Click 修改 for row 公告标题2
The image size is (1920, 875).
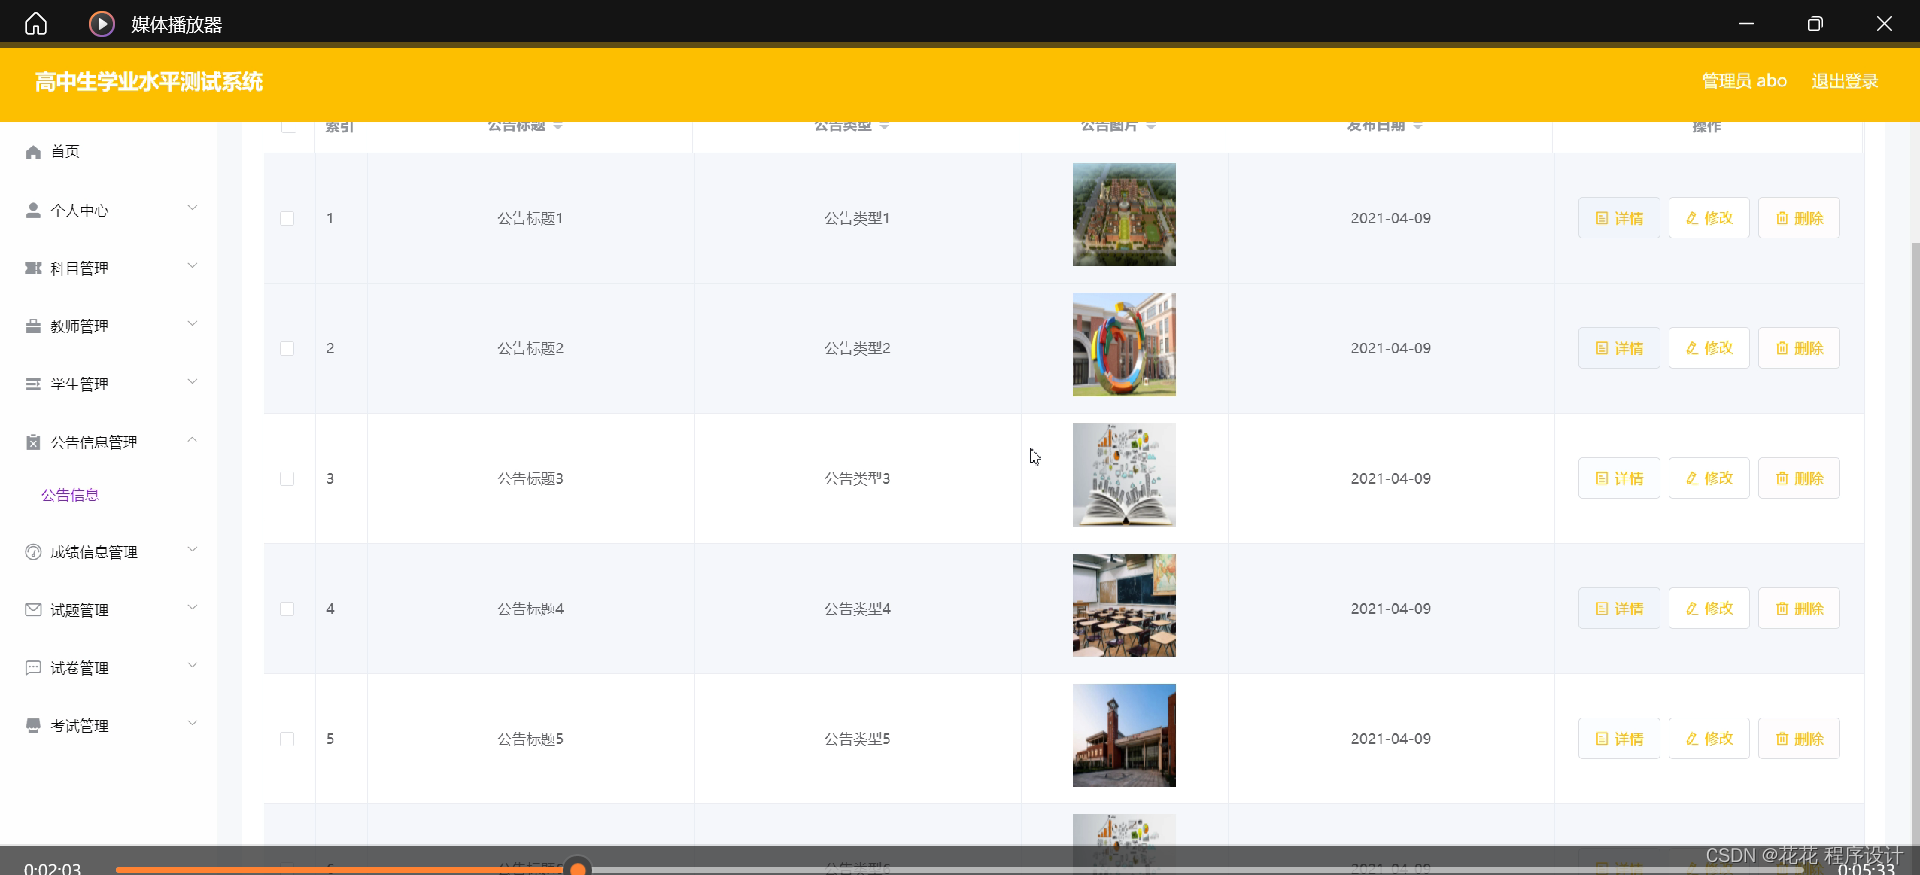tap(1709, 348)
